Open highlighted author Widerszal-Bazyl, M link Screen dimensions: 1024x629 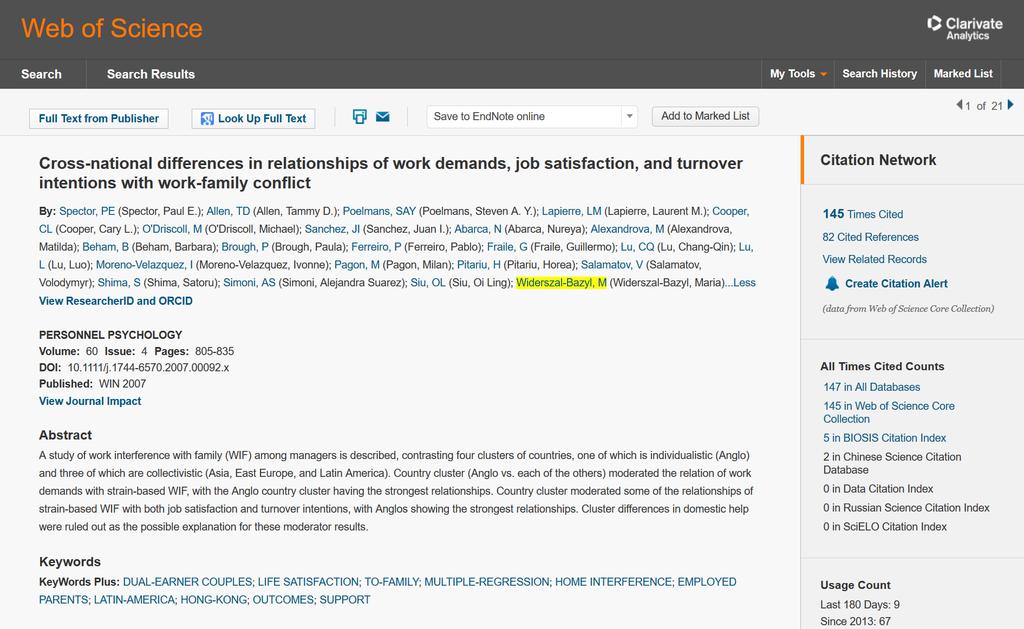pyautogui.click(x=561, y=283)
